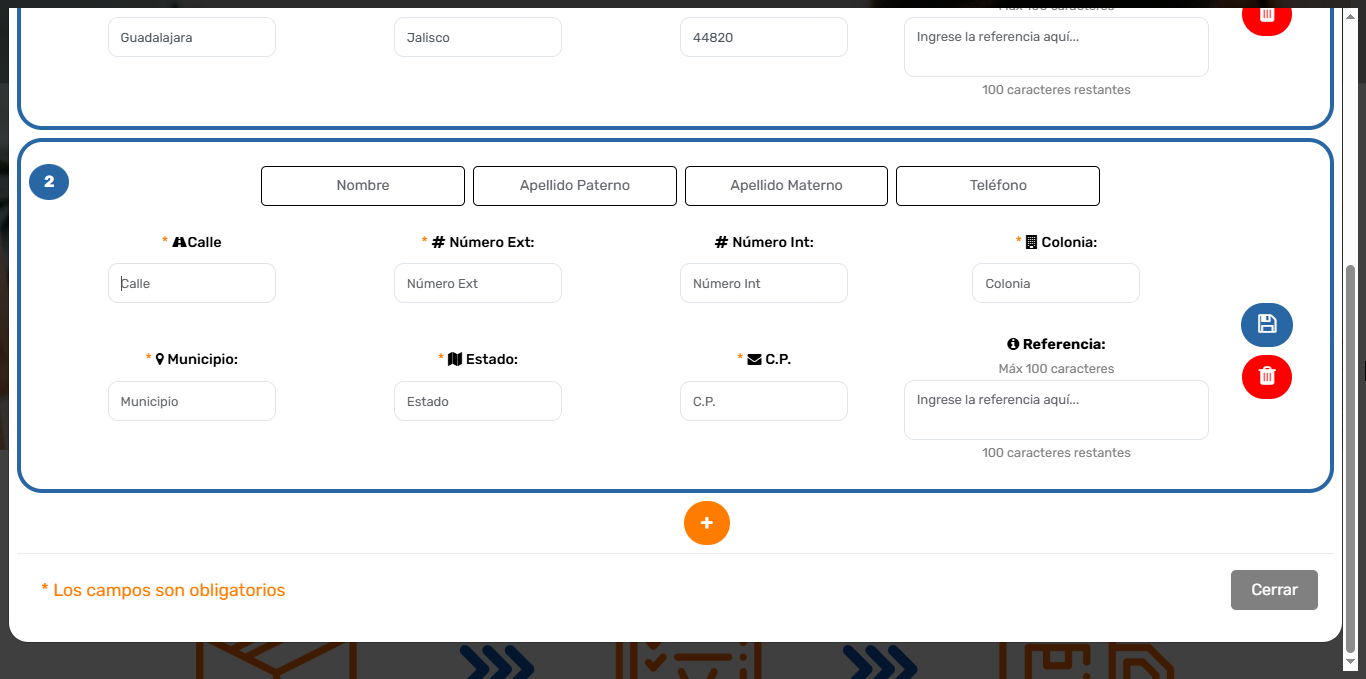Viewport: 1366px width, 679px height.
Task: Add another address with the orange plus button
Action: coord(707,523)
